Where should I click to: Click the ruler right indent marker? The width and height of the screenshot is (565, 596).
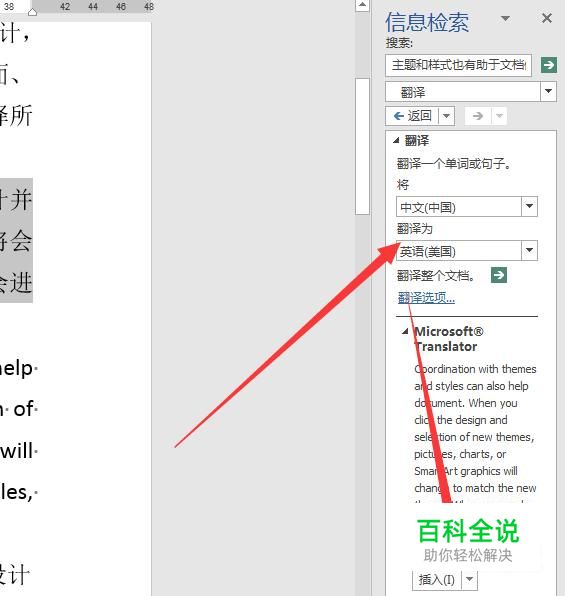[x=32, y=12]
